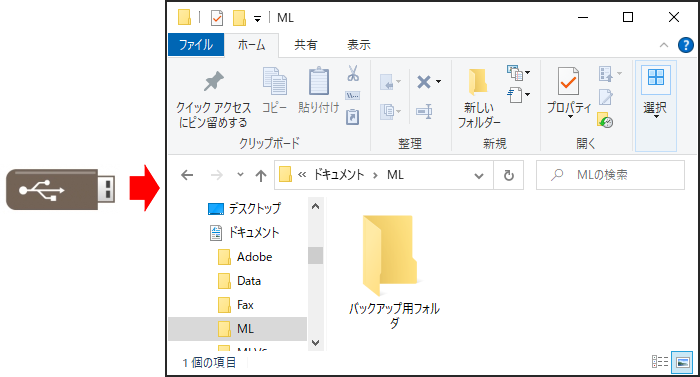This screenshot has width=700, height=377.
Task: Pin to Quick Access icon
Action: pyautogui.click(x=213, y=81)
